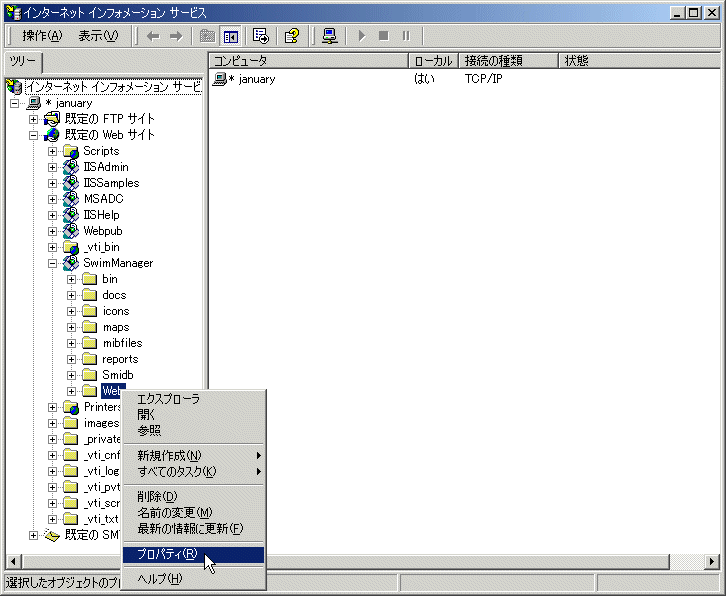Open the すべてのタスク(K) submenu
Image resolution: width=726 pixels, height=596 pixels.
(194, 472)
